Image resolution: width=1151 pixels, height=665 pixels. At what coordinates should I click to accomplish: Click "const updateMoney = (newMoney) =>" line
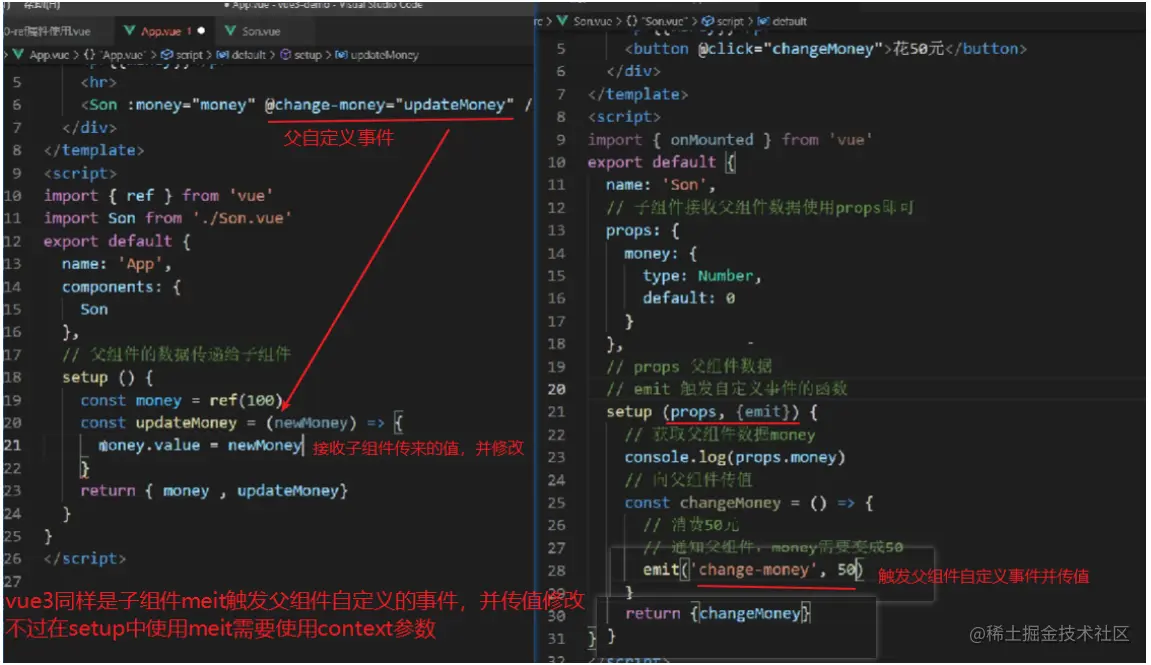242,423
